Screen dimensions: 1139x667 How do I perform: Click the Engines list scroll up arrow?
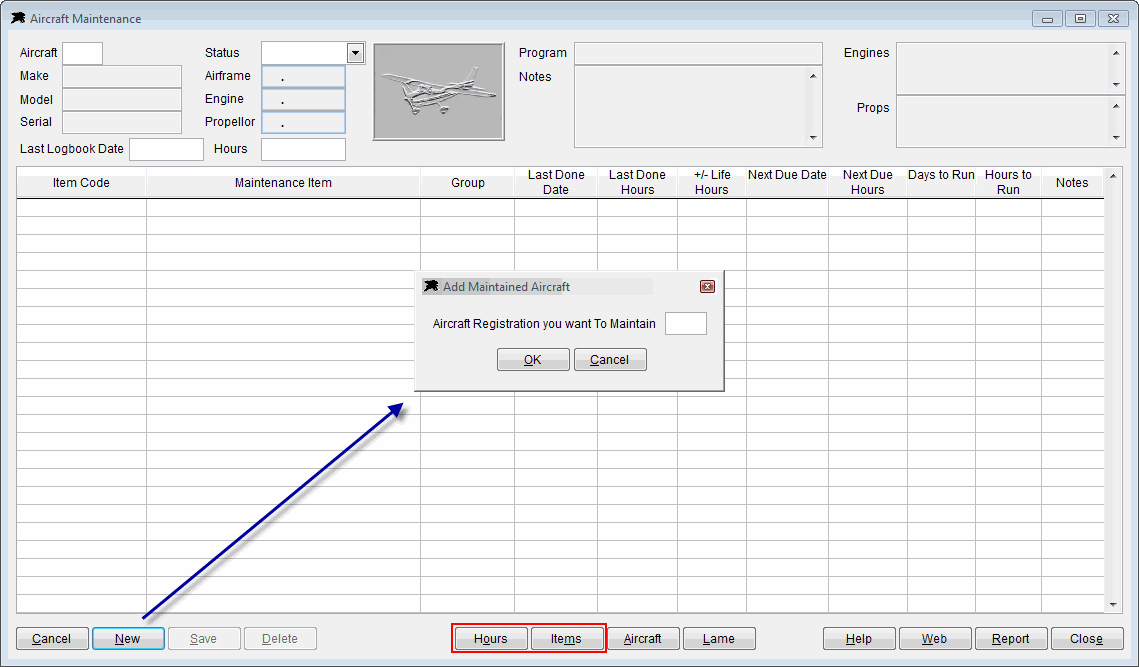[1116, 52]
